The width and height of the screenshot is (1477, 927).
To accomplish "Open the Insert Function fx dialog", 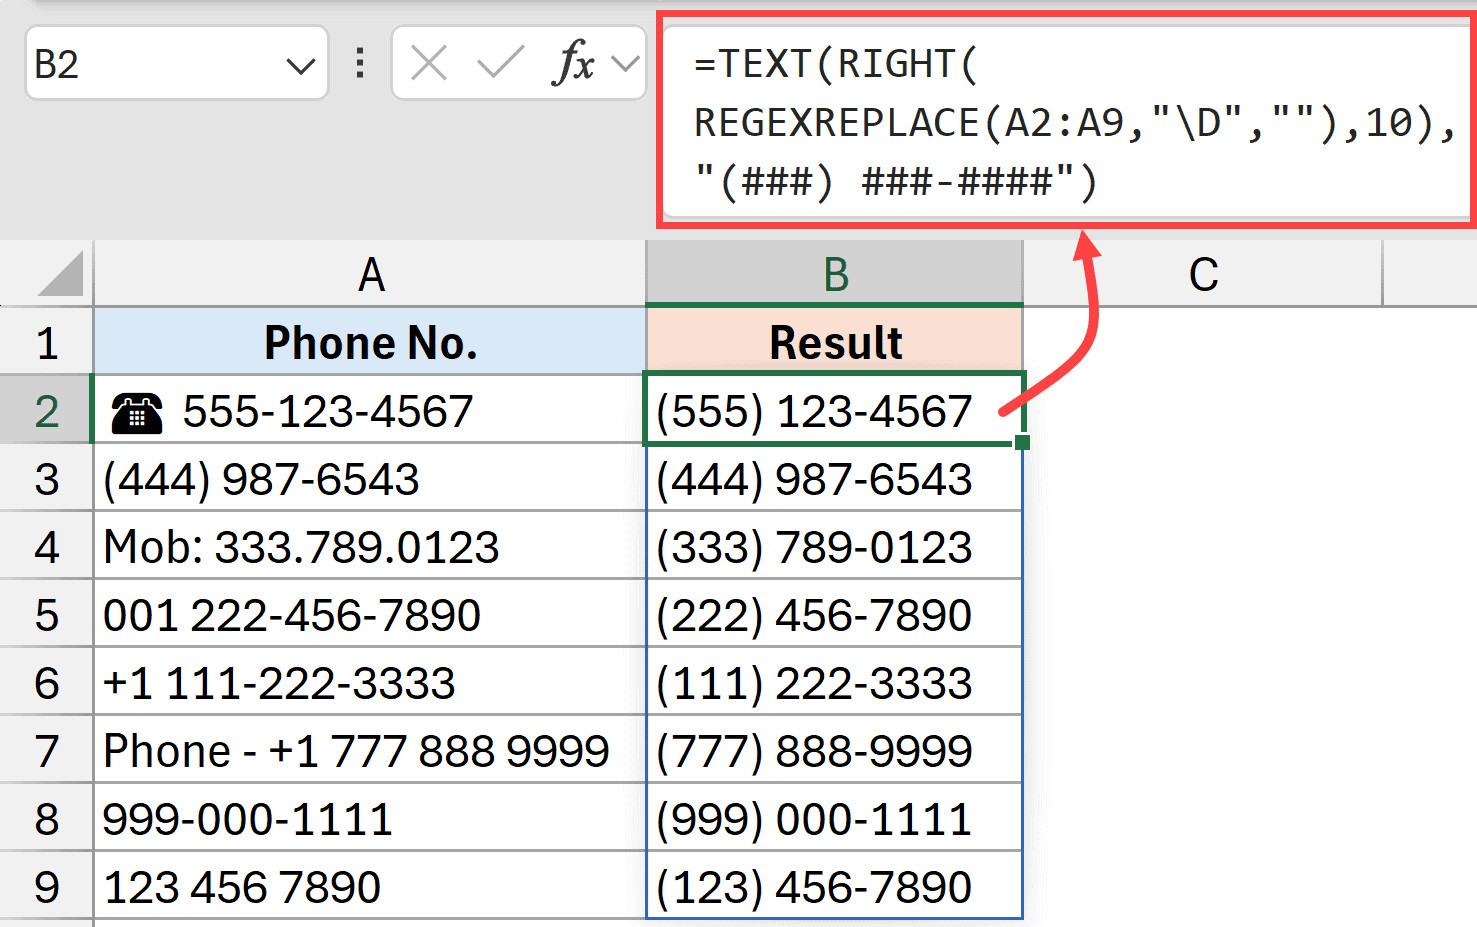I will tap(573, 64).
